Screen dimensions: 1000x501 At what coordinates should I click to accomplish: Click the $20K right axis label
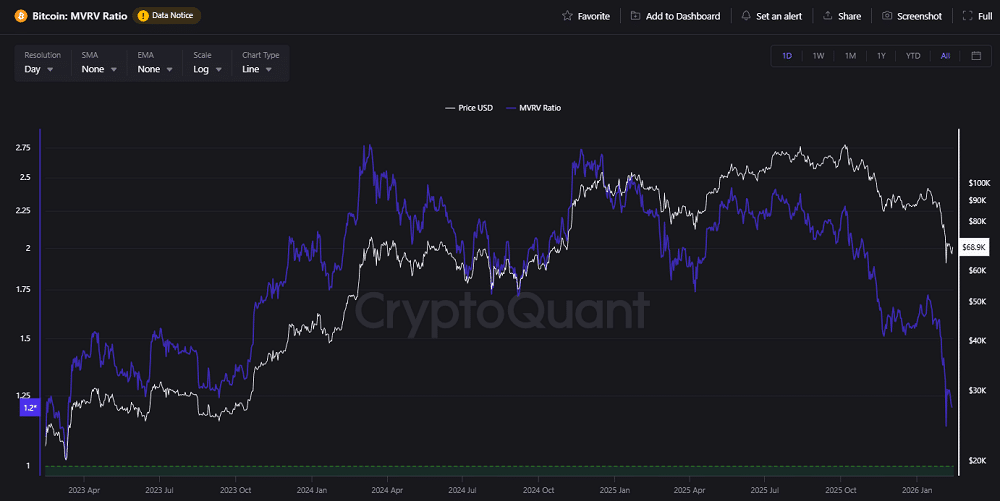click(x=977, y=460)
